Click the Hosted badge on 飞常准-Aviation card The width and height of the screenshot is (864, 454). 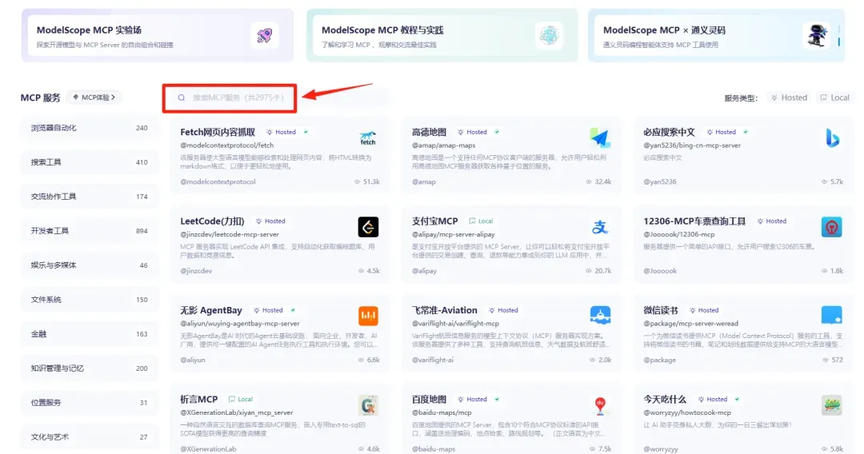504,310
